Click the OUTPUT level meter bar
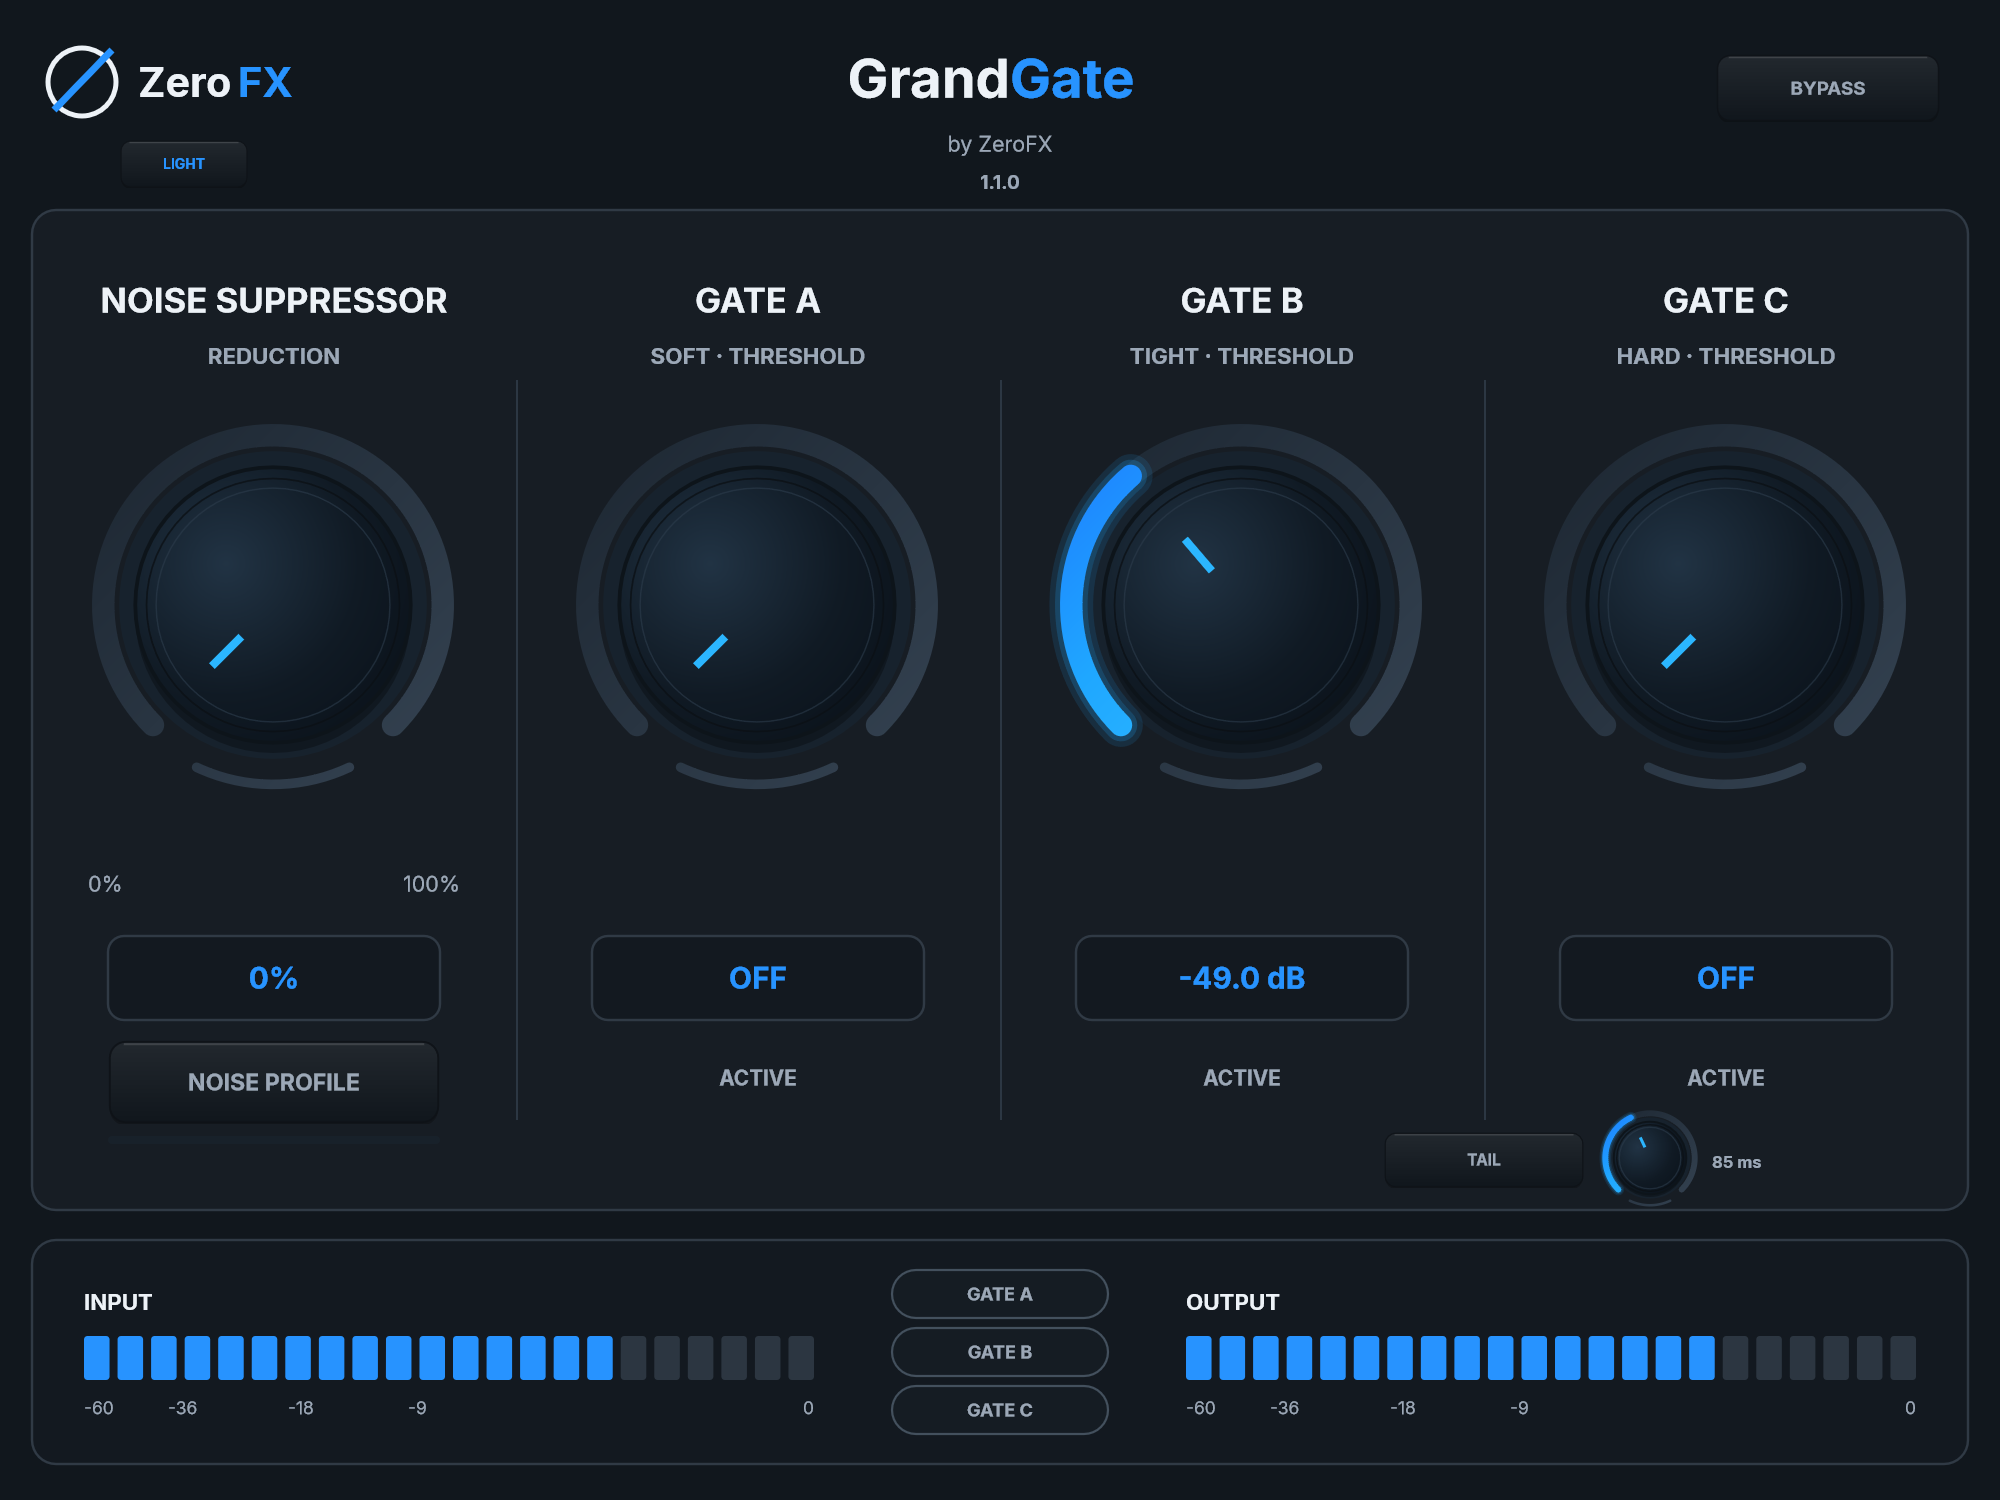Screen dimensions: 2000x1500 (1551, 1358)
